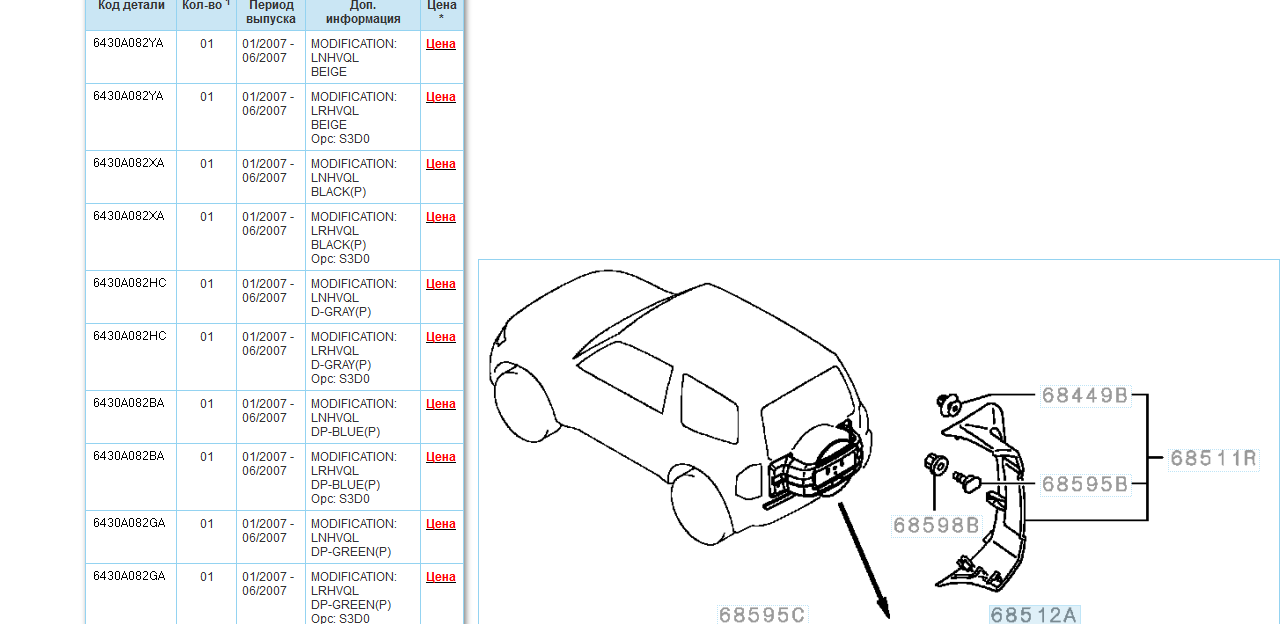The height and width of the screenshot is (624, 1287).
Task: Click period 01/2007 - 06/2007 in LNHVQL D-GRAY(P) row
Action: [x=268, y=291]
